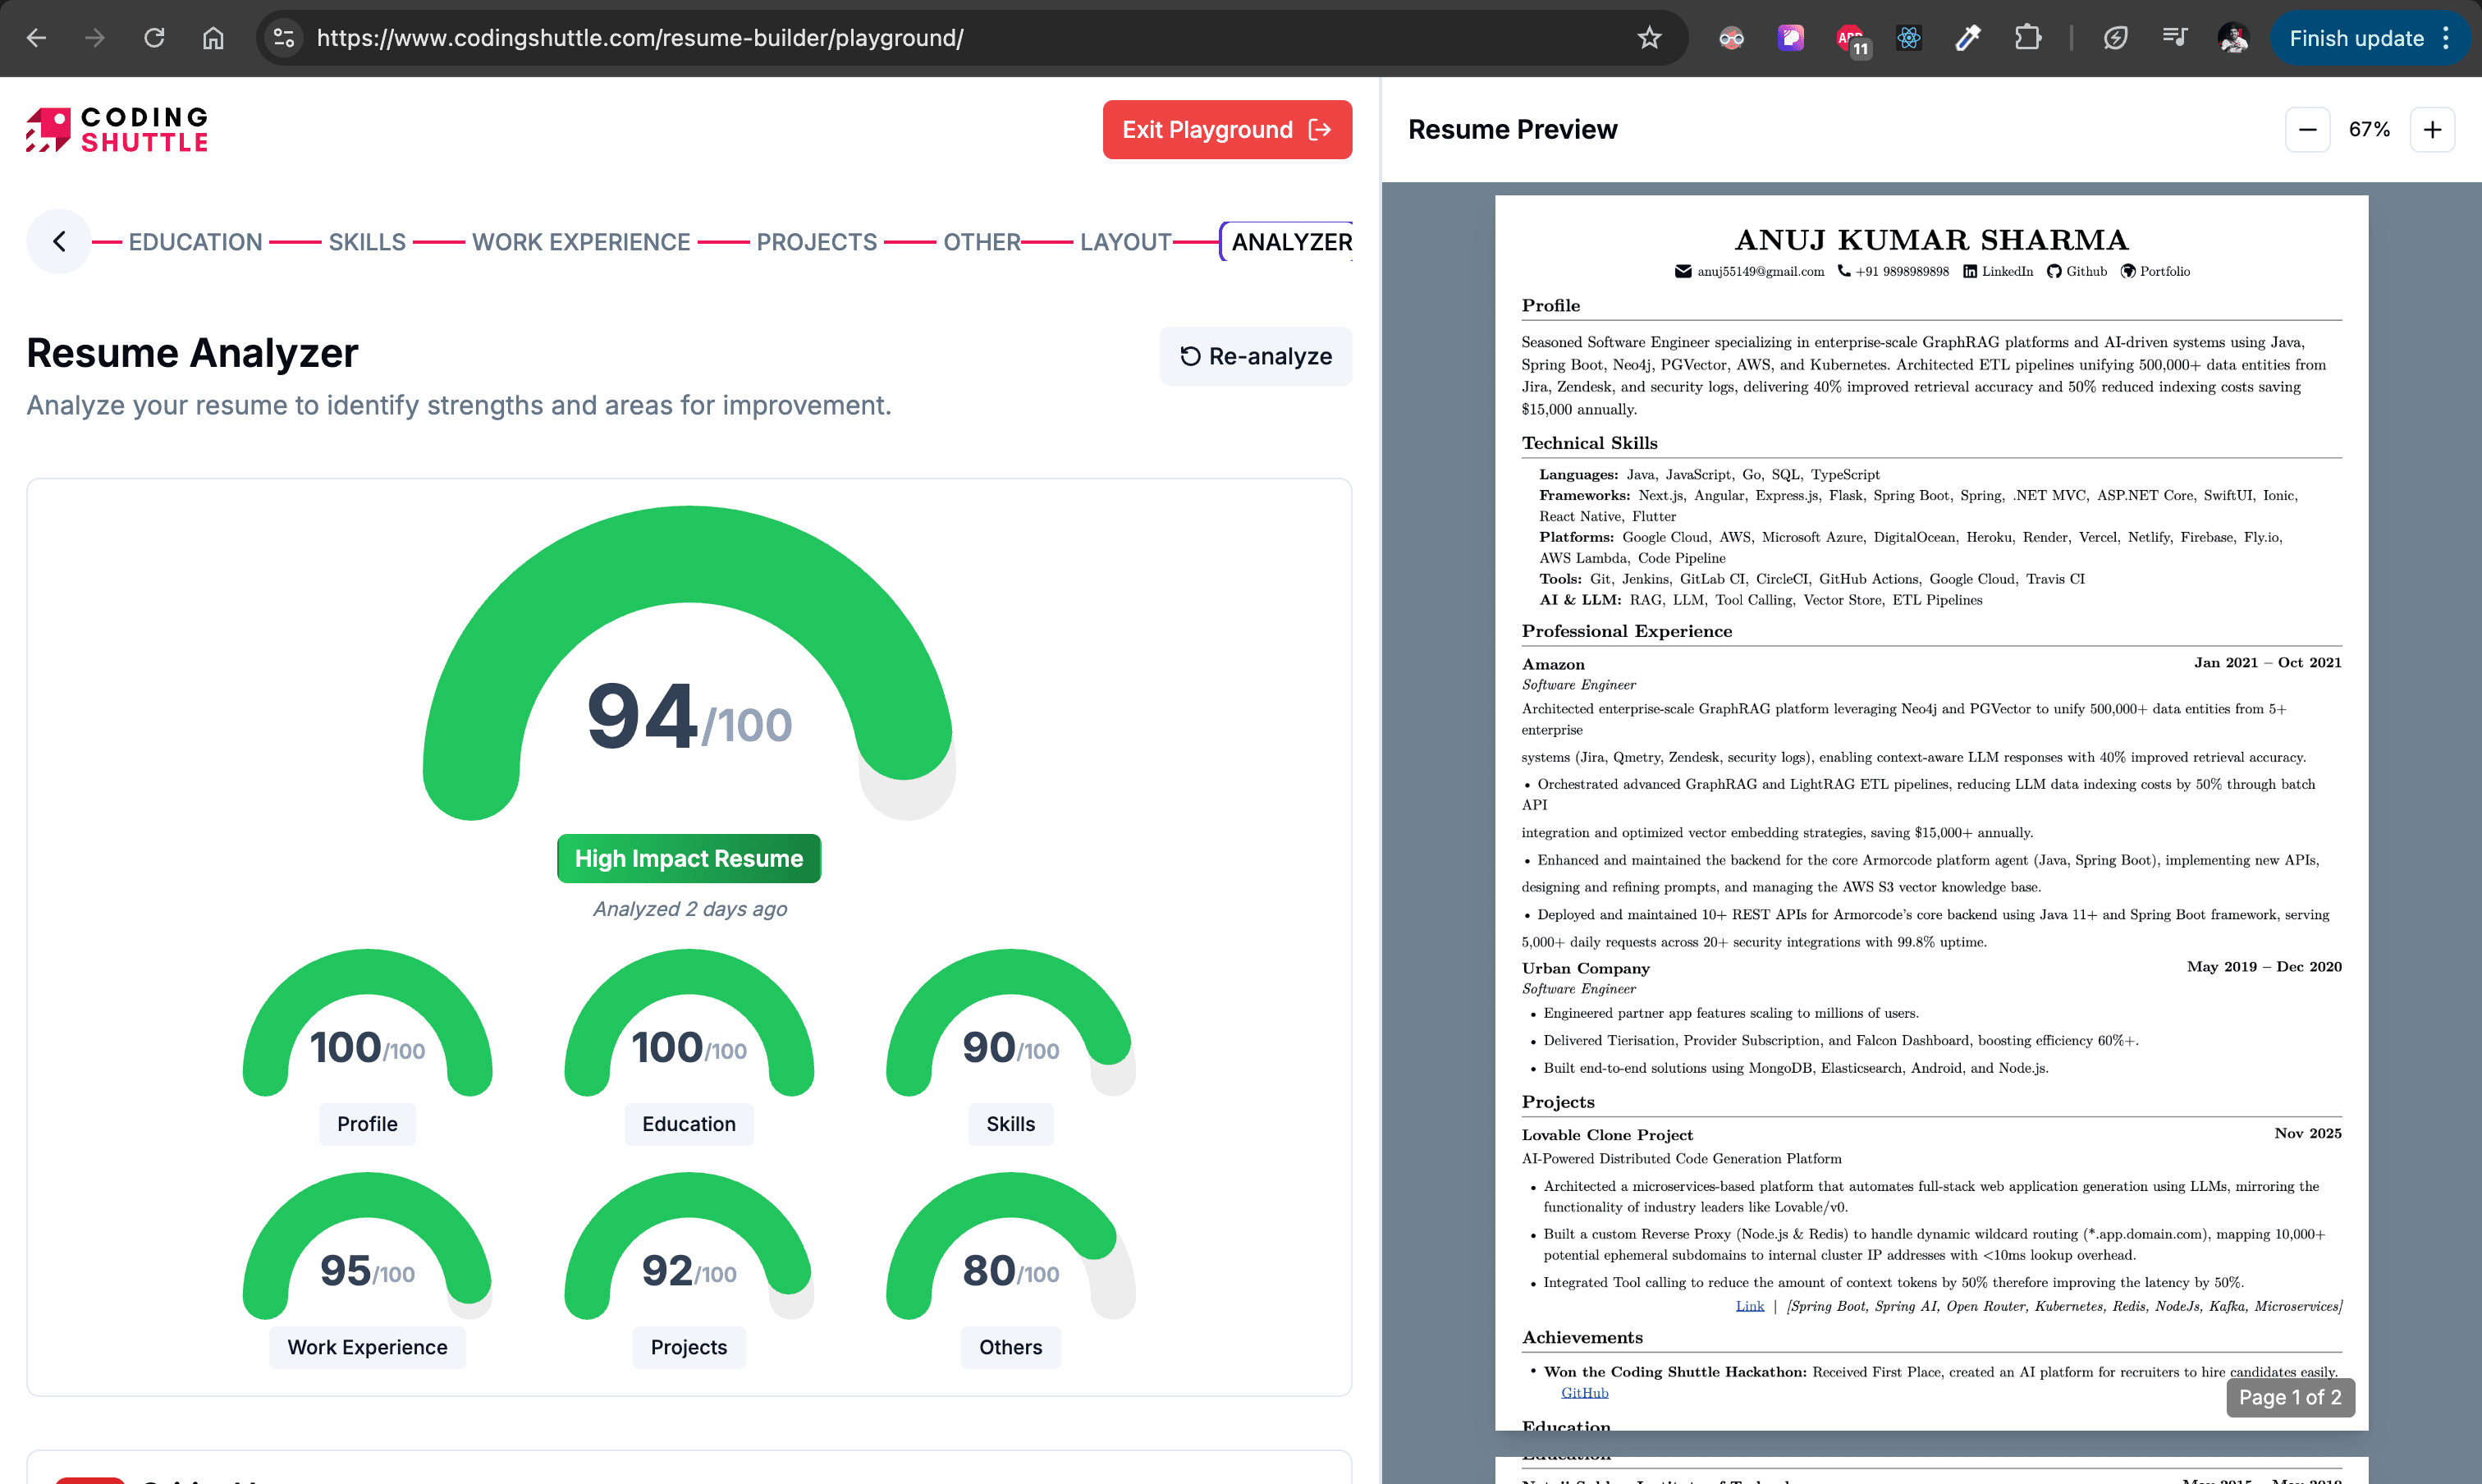Click the browser address bar URL

point(640,38)
